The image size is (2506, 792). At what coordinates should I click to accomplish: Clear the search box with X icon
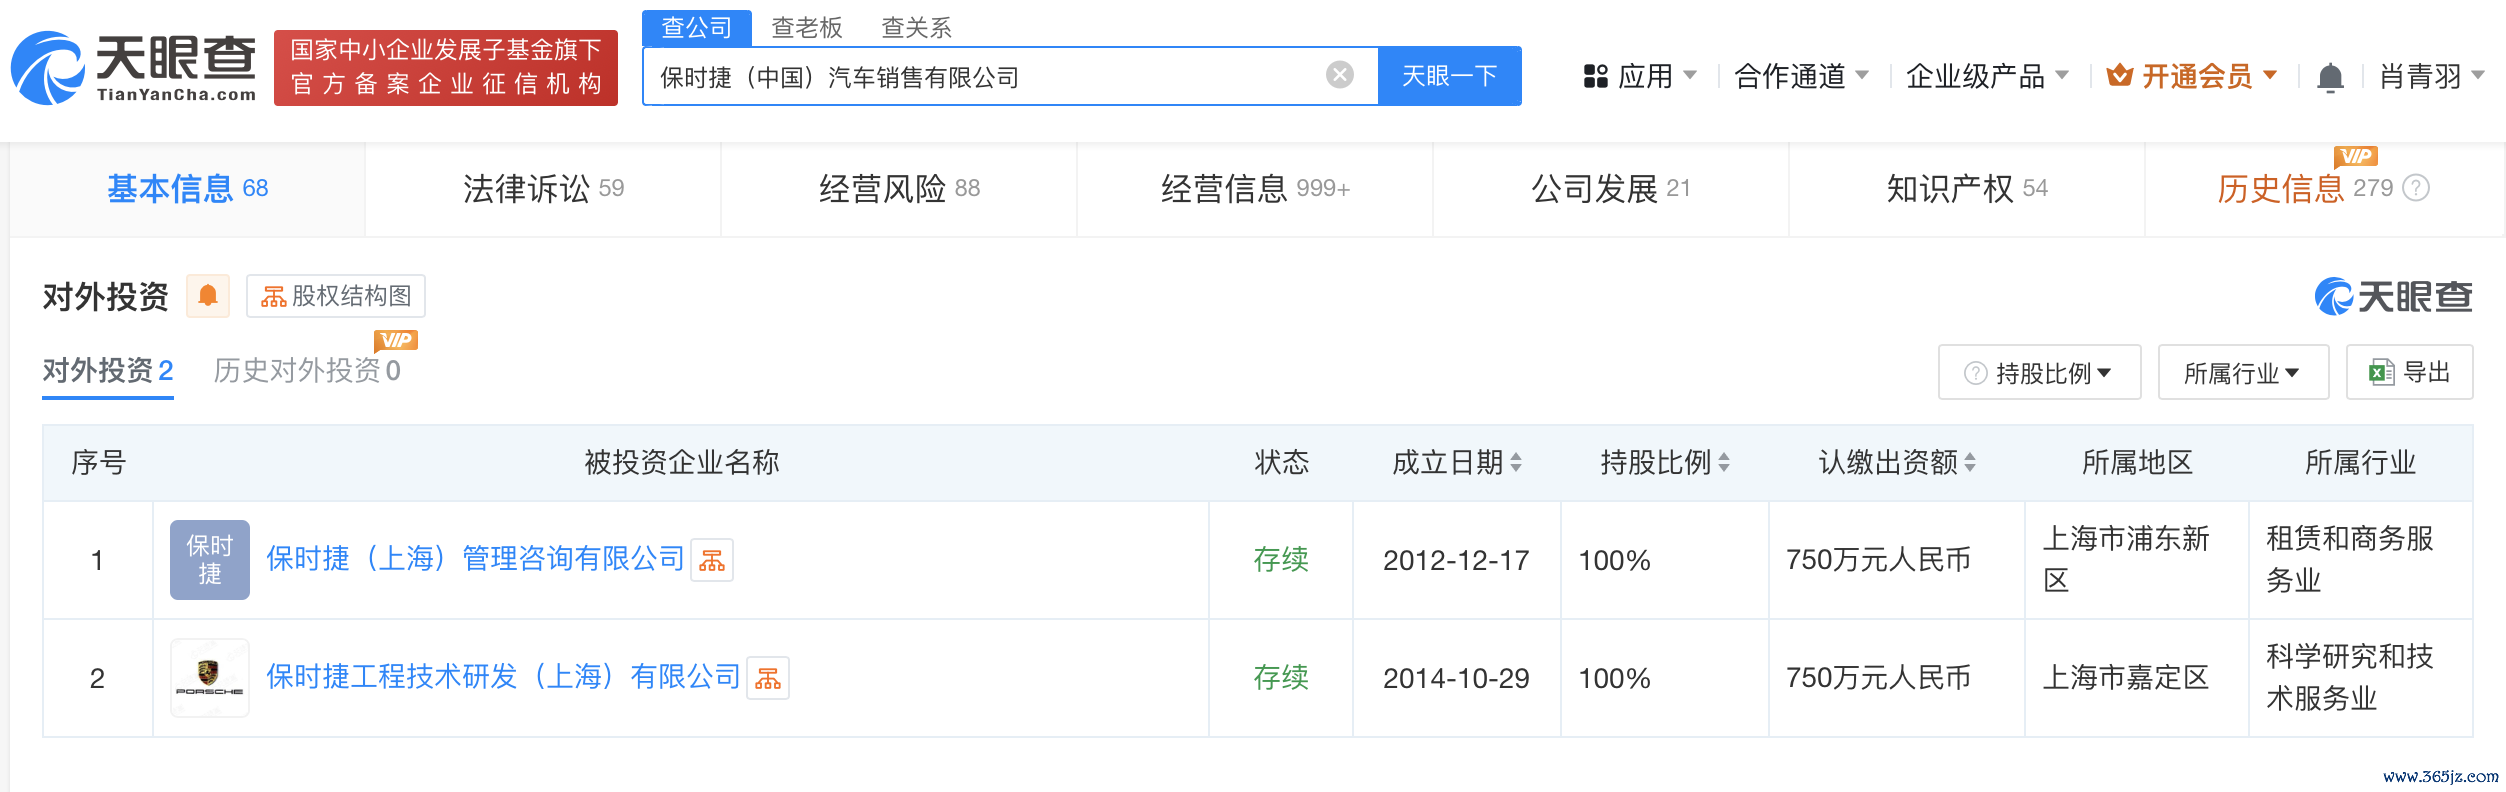(1340, 75)
